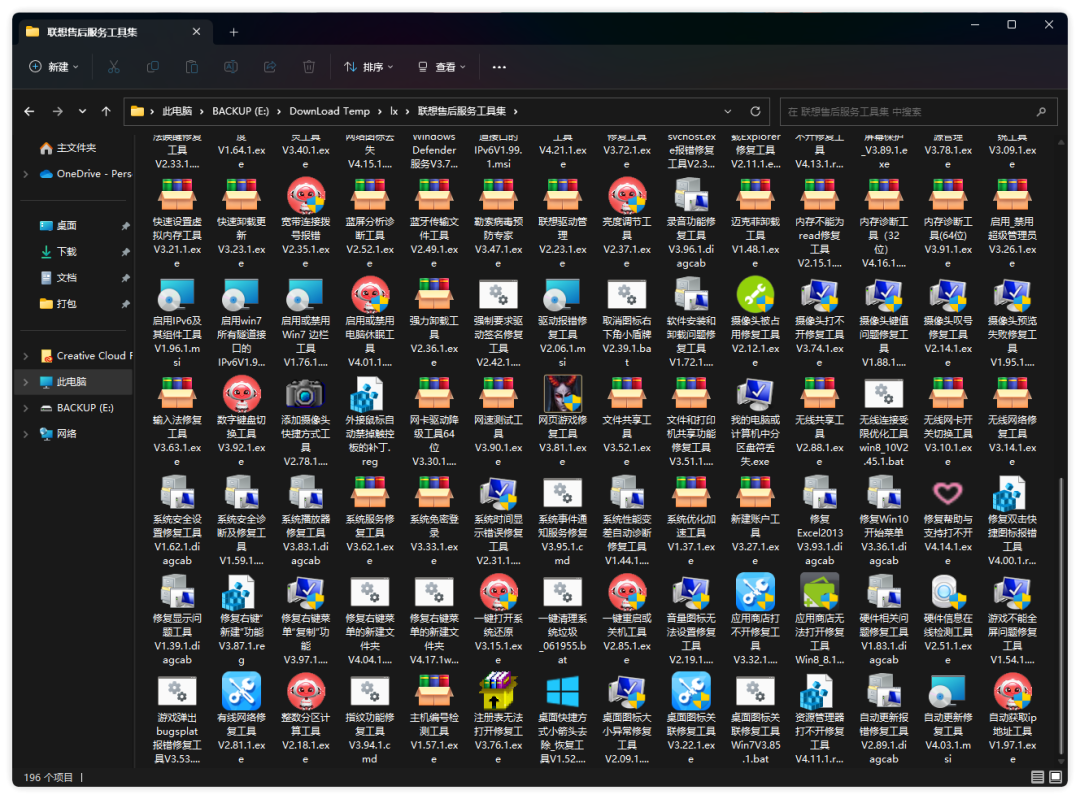Open 下载 in quick access

pos(66,252)
